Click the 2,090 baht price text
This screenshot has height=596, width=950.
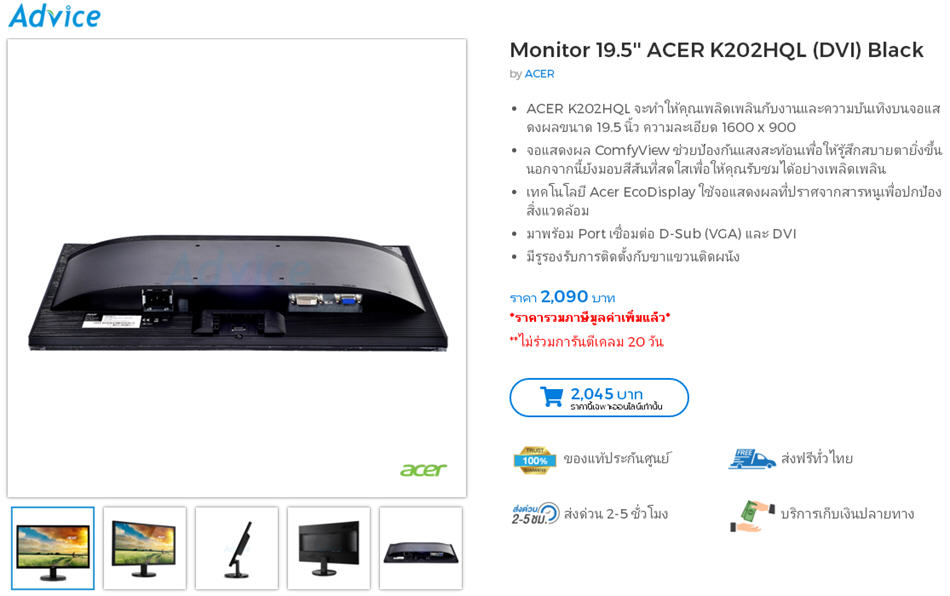pos(562,297)
